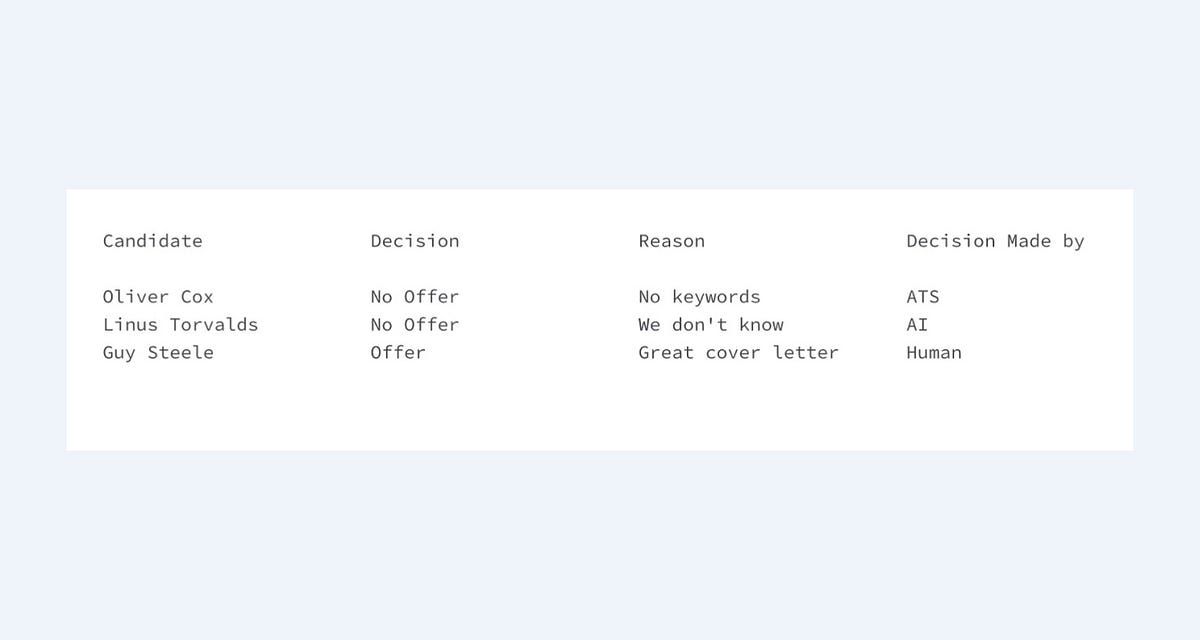
Task: Select the AI decision maker entry
Action: tap(917, 325)
